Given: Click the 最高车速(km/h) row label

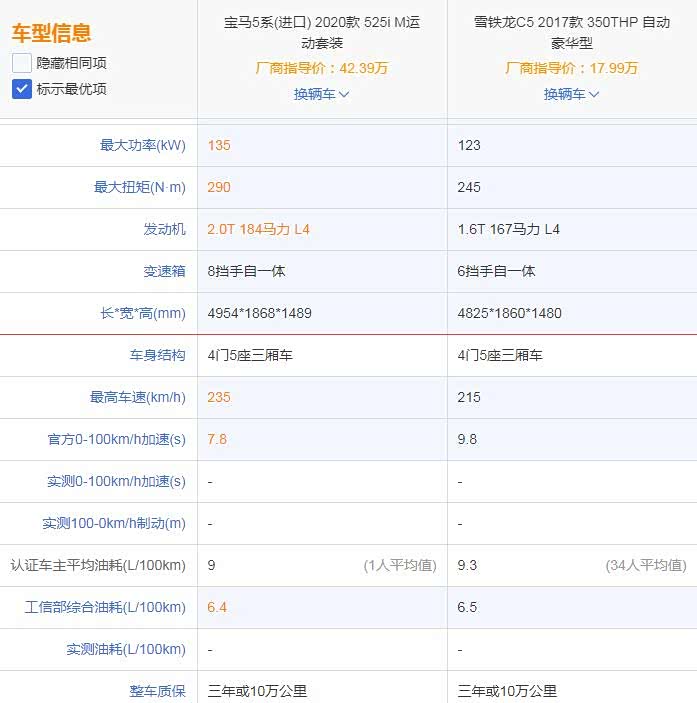Looking at the screenshot, I should coord(138,397).
